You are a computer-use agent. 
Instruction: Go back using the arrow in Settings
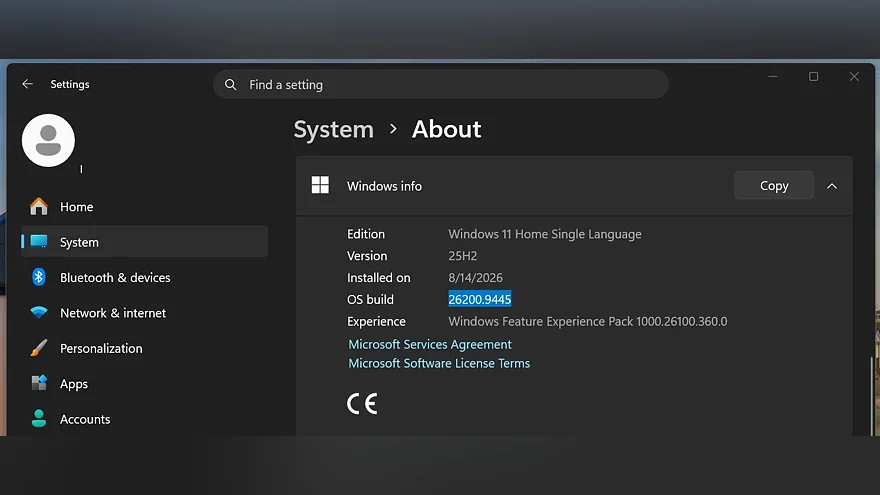[x=28, y=84]
